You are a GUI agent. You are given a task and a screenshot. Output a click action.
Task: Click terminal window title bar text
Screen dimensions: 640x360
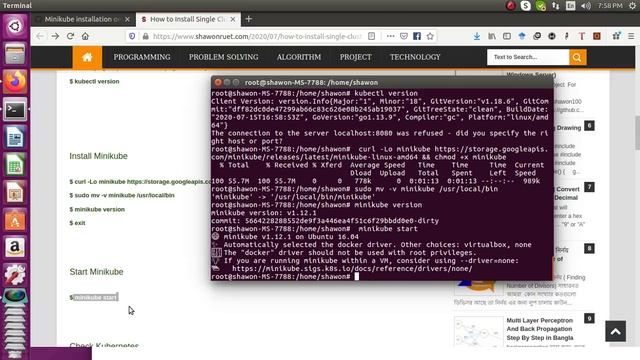tap(311, 82)
